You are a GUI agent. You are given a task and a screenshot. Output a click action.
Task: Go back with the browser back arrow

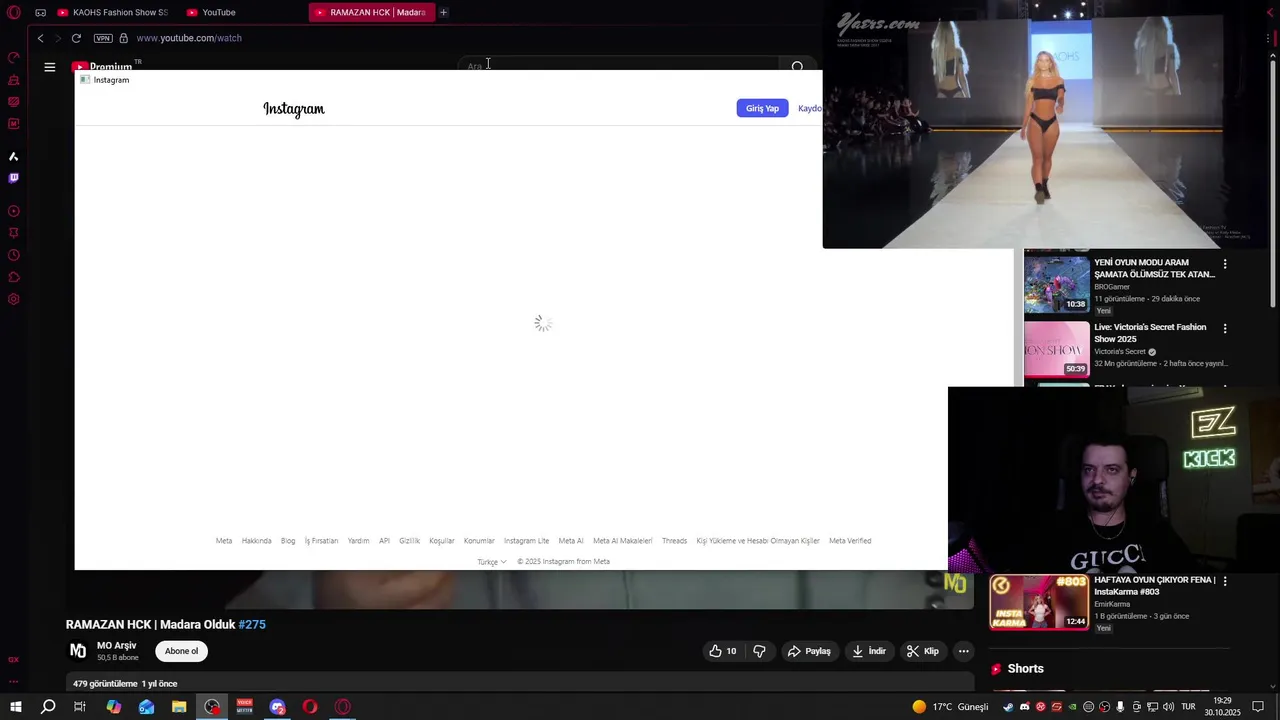[x=40, y=38]
